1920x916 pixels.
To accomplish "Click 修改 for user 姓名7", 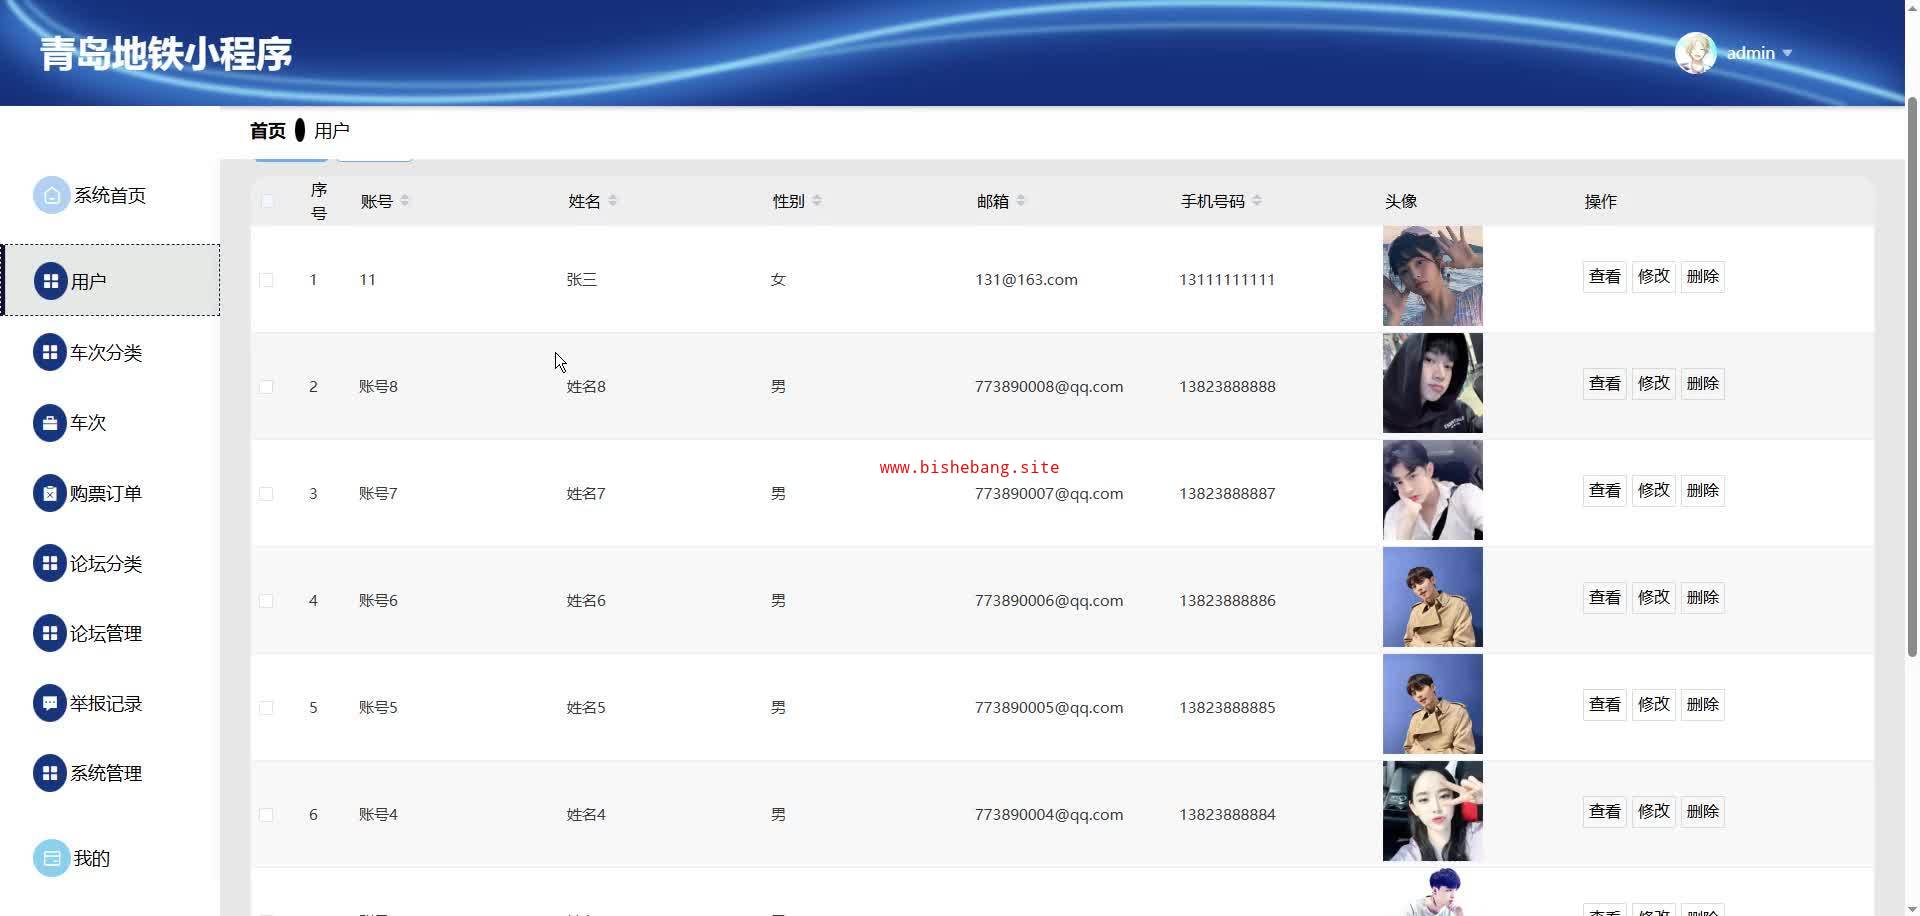I will (x=1654, y=491).
